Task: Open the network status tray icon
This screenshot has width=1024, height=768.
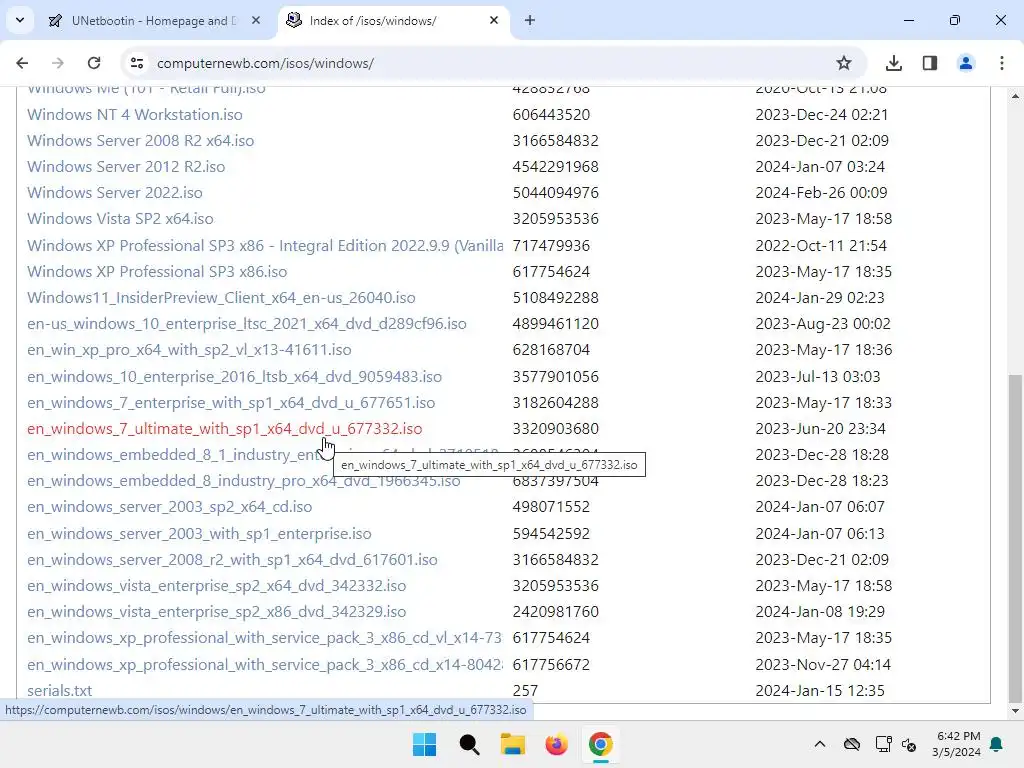Action: coord(884,744)
